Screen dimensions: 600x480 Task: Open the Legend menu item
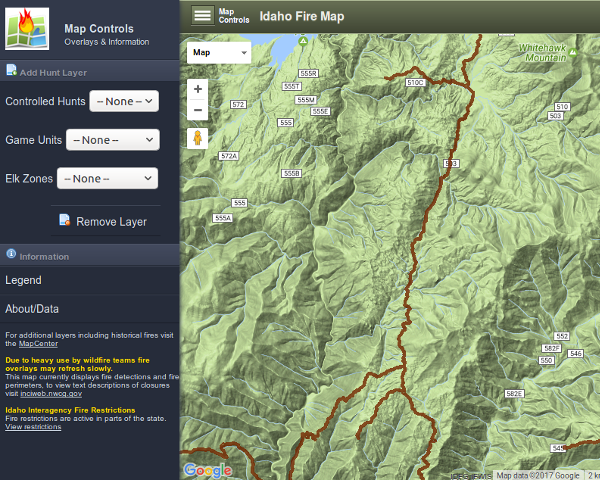click(x=24, y=280)
